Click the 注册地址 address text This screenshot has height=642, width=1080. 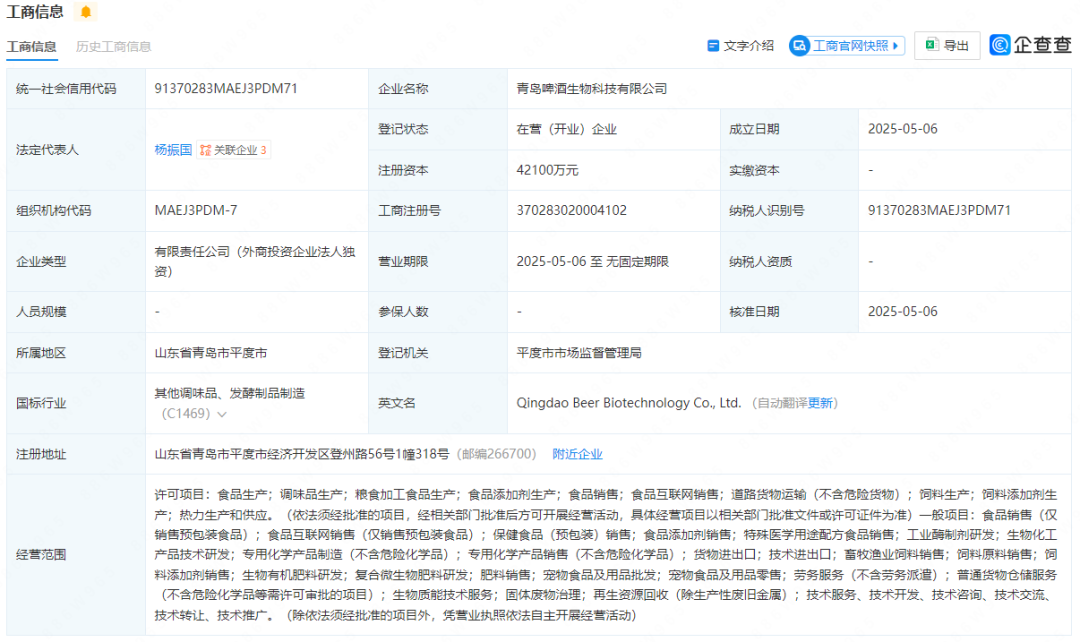(302, 454)
